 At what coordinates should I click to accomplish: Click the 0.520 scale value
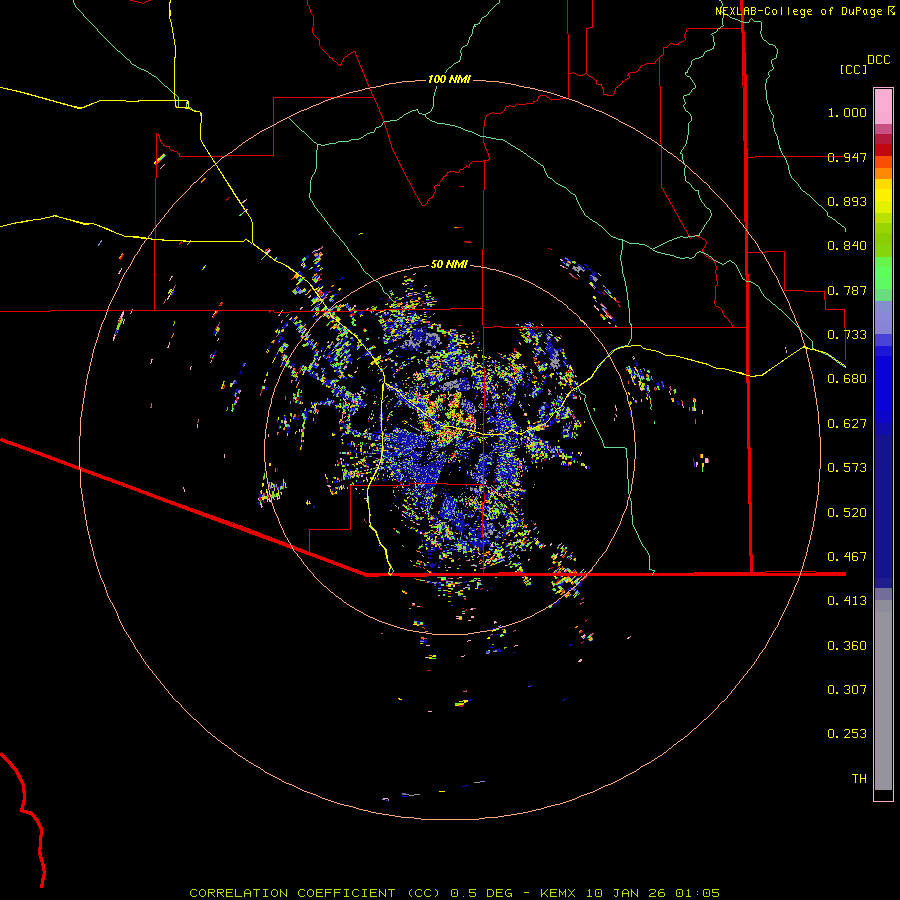pyautogui.click(x=847, y=513)
